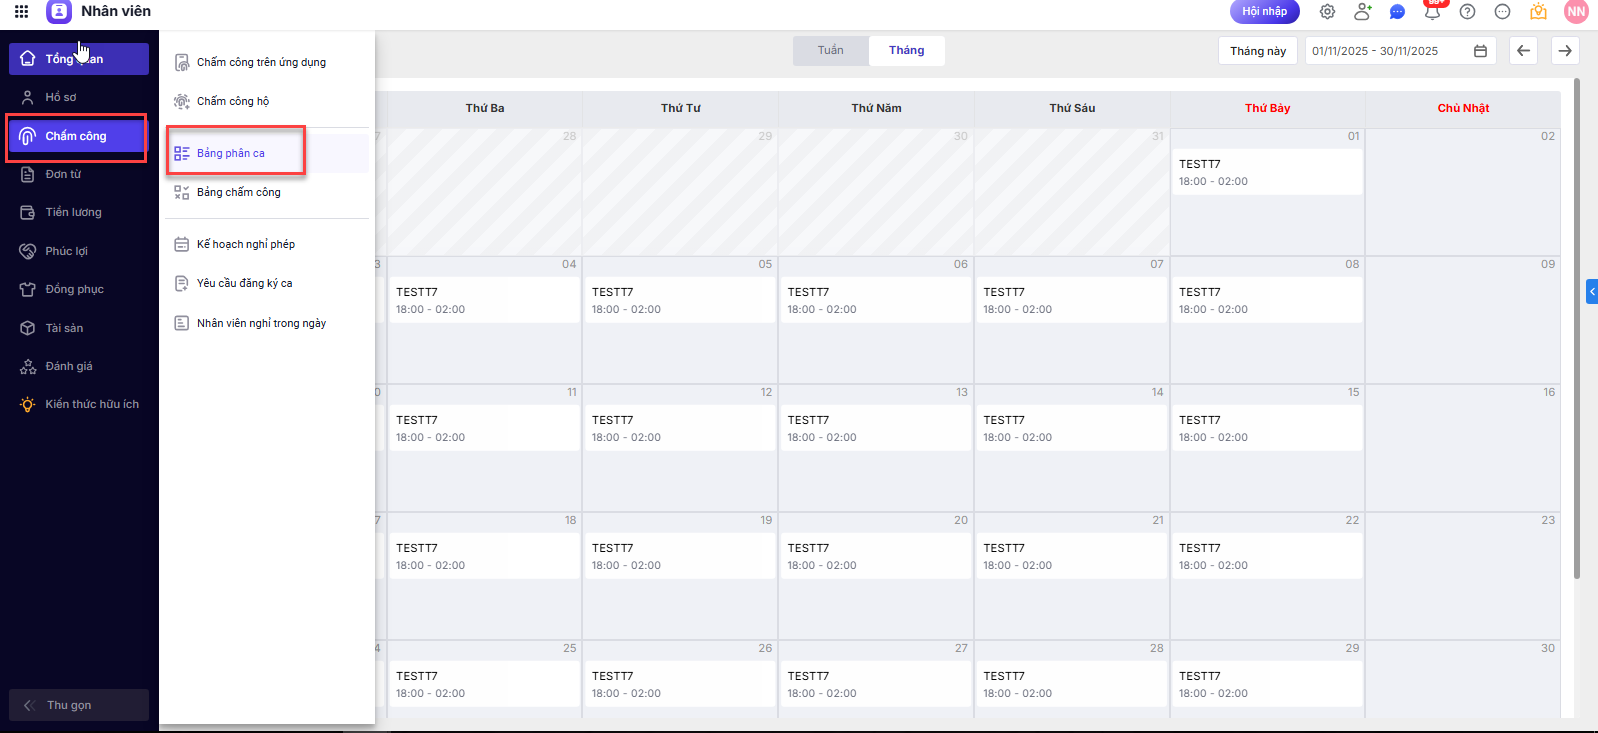
Task: Expand the blue side panel chevron
Action: (x=1591, y=292)
